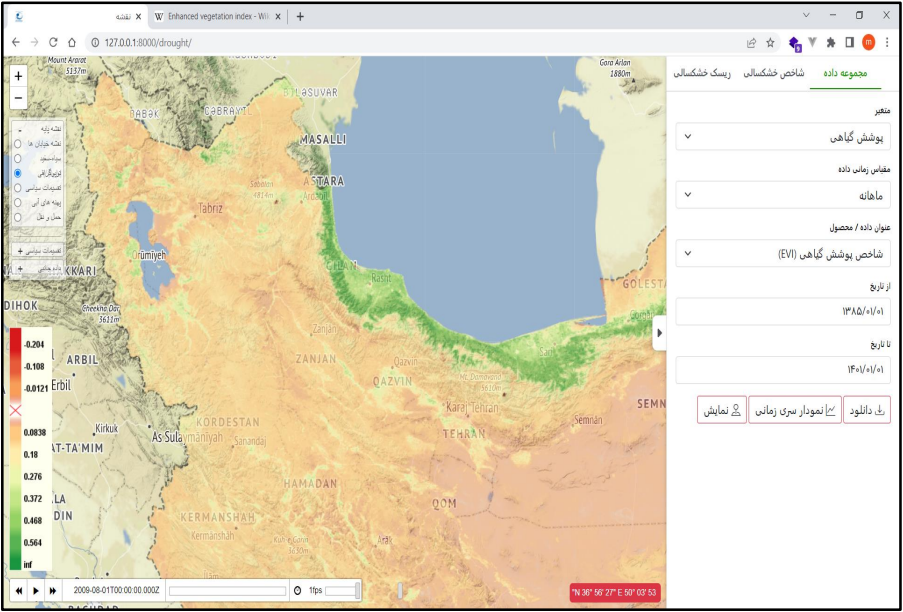903x612 pixels.
Task: Step forward in the time animation
Action: pos(53,591)
